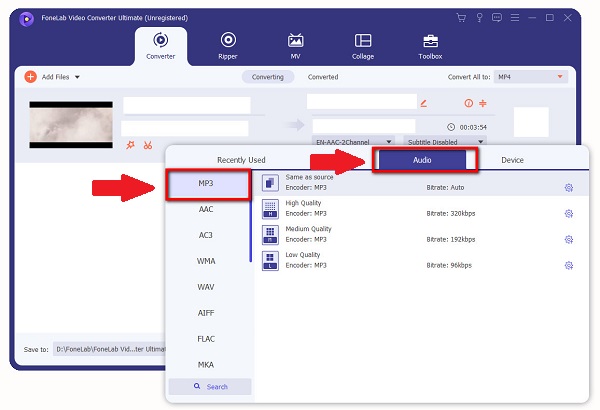
Task: Click the scissors cut icon
Action: [x=148, y=145]
